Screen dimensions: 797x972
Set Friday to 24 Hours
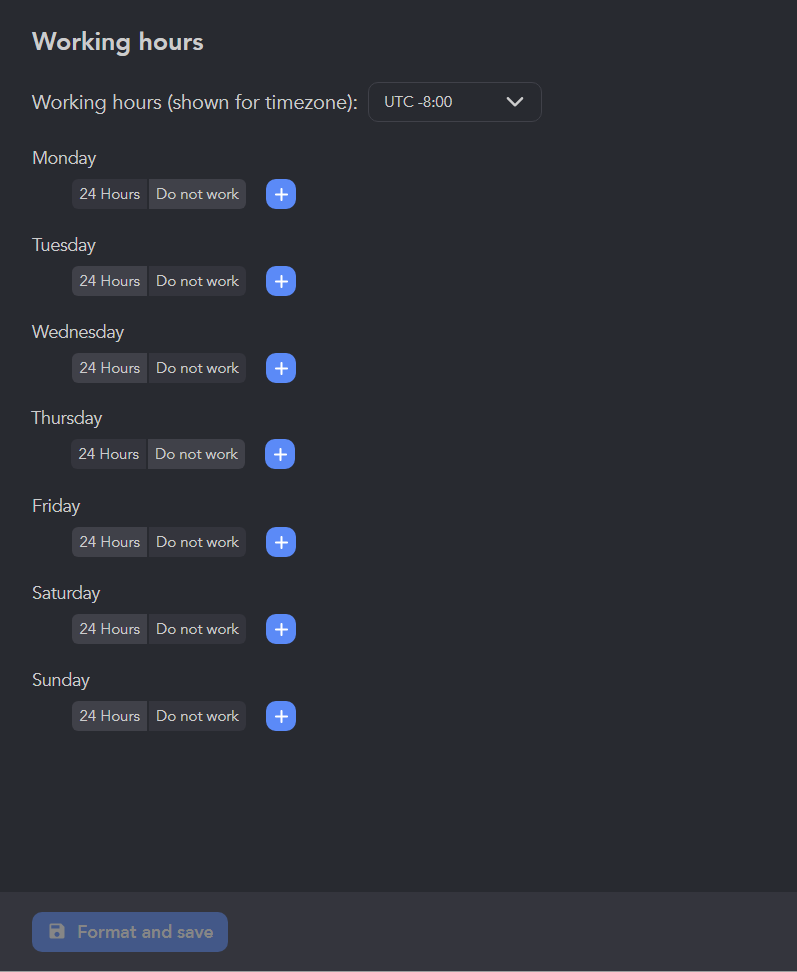[110, 542]
